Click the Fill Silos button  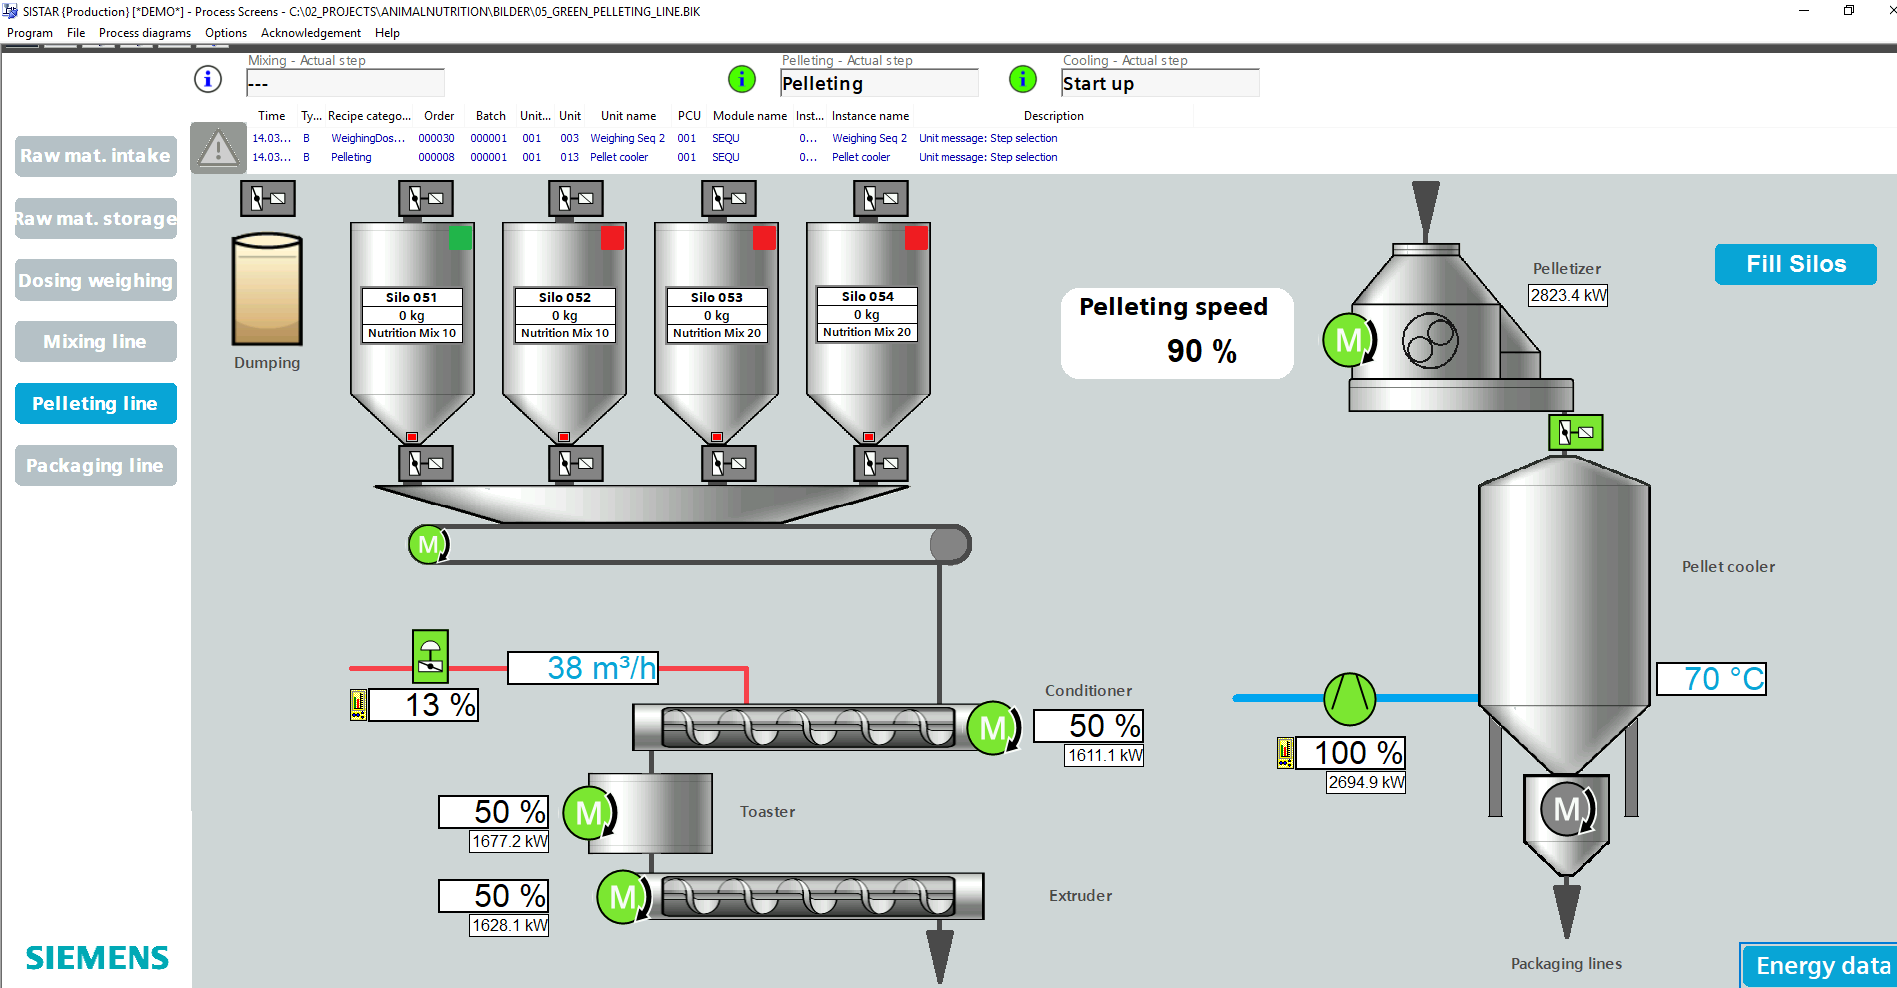click(x=1795, y=264)
